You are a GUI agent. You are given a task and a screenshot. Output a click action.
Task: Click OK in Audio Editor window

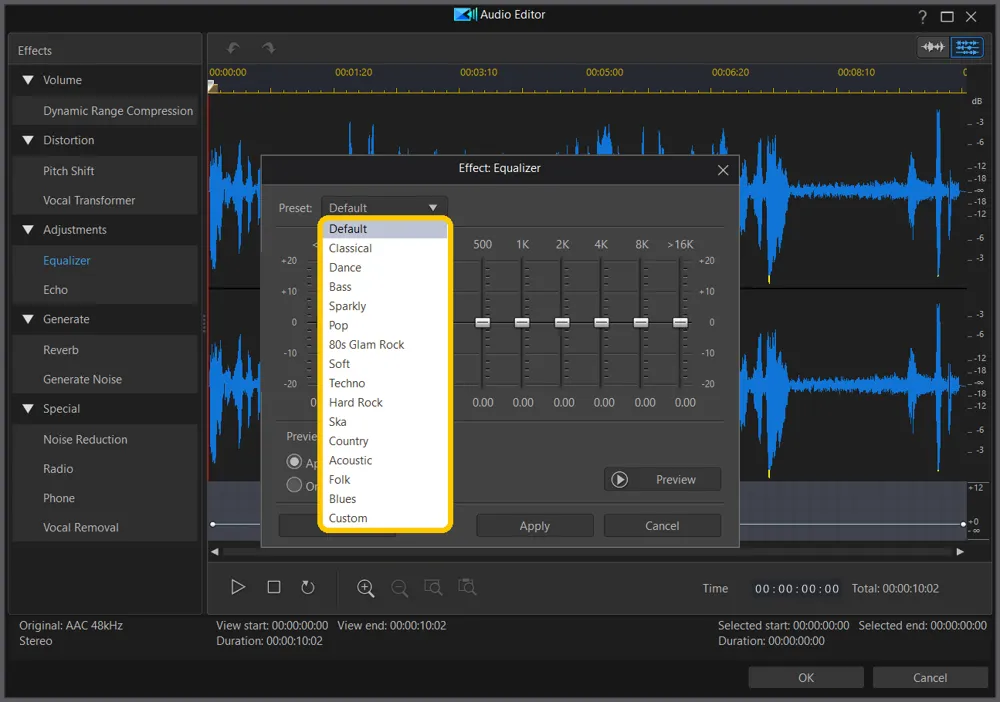pos(806,678)
